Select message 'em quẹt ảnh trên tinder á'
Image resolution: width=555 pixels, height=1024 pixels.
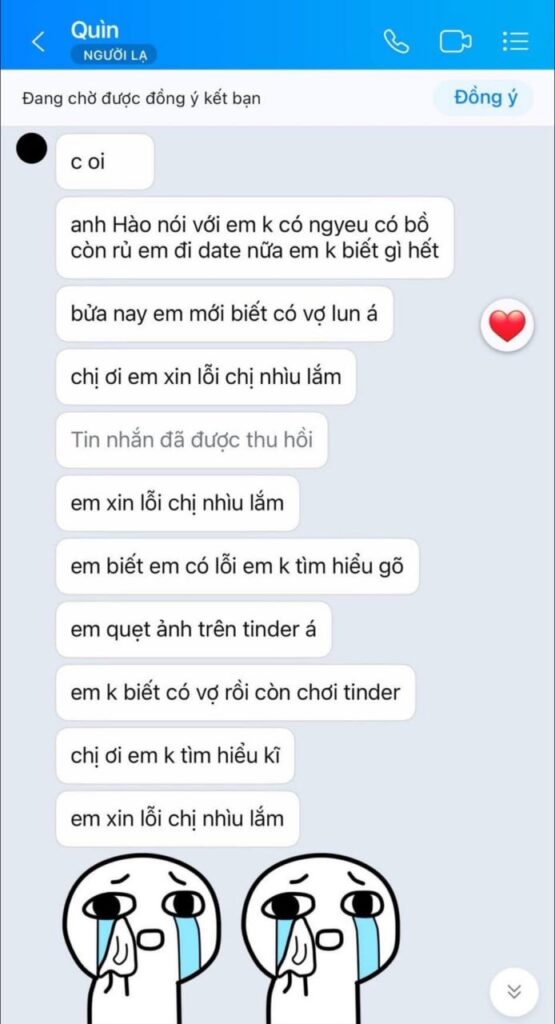pos(193,630)
